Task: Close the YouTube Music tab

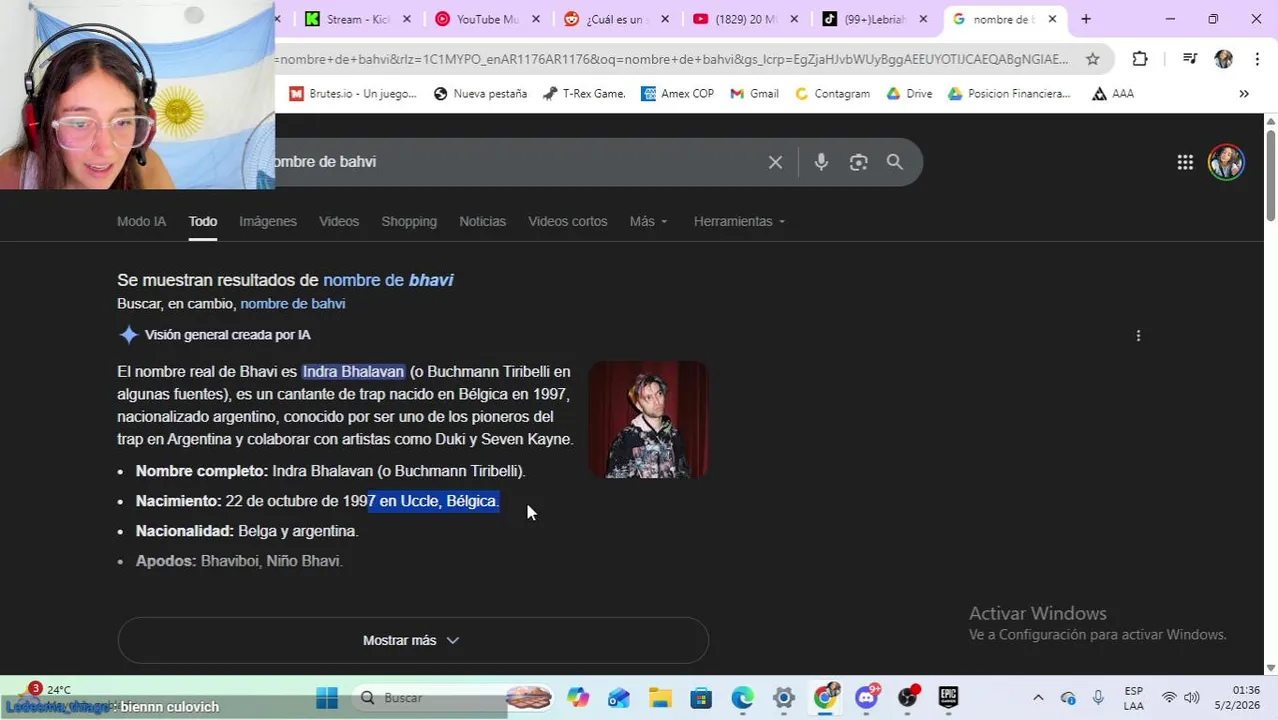Action: pos(536,19)
